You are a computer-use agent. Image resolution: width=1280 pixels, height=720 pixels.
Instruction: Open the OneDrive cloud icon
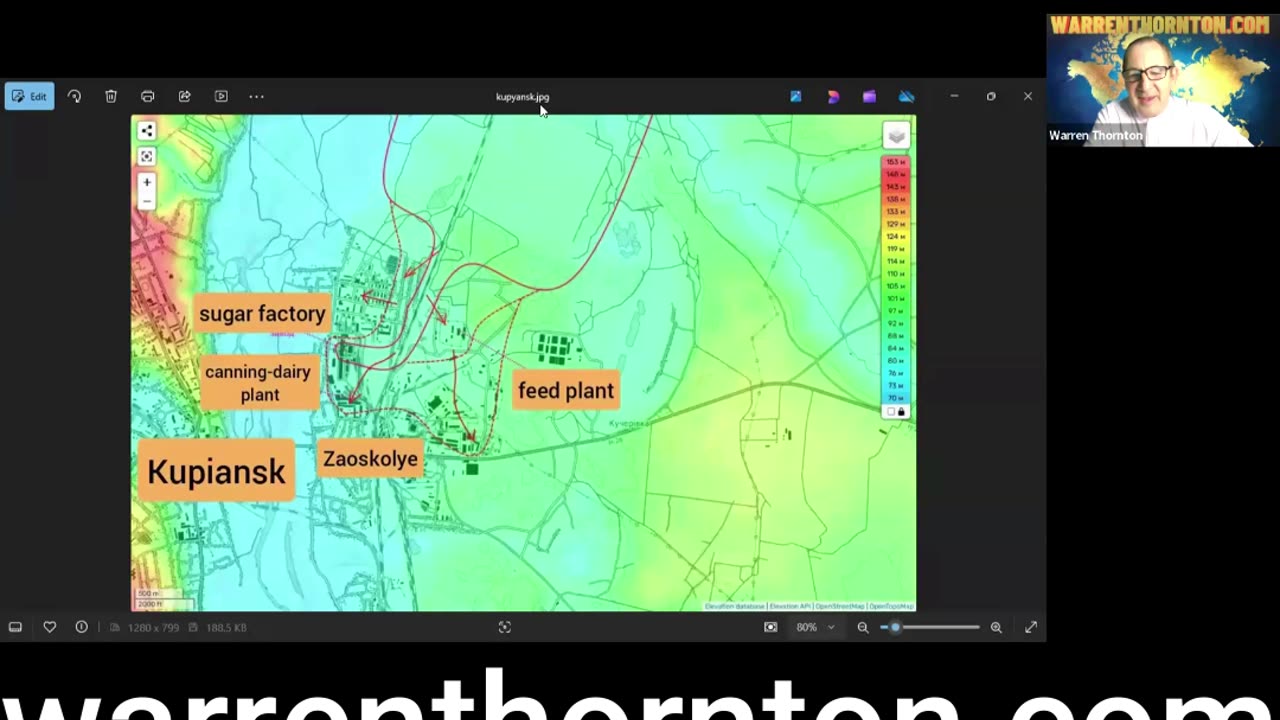tap(906, 96)
